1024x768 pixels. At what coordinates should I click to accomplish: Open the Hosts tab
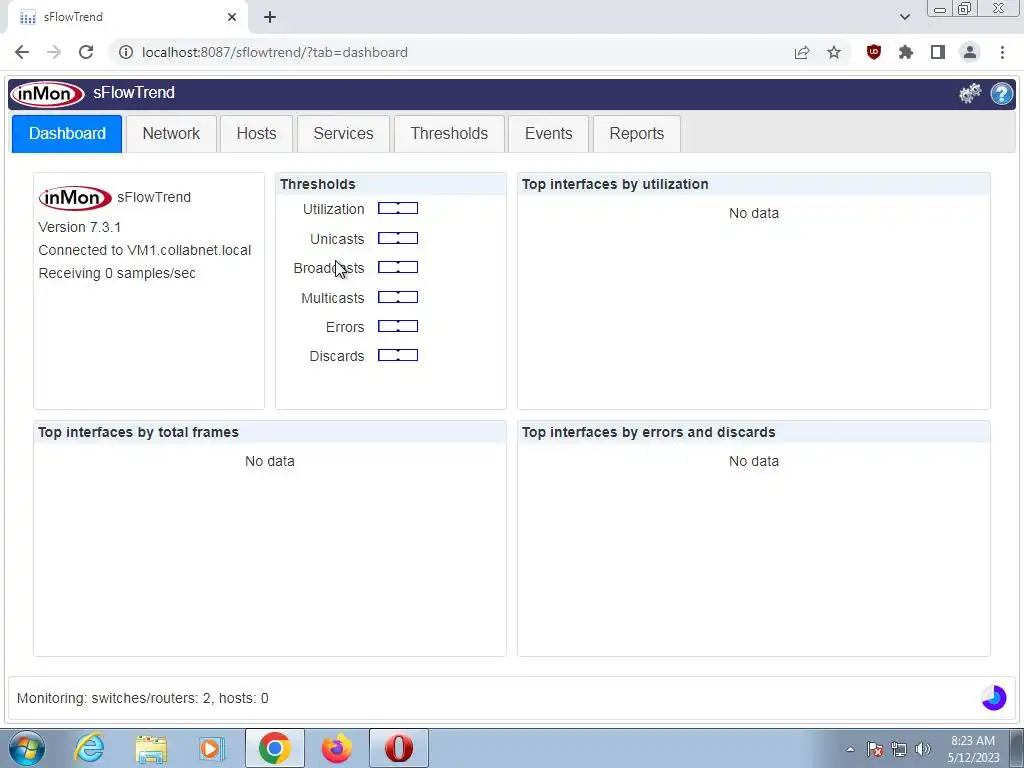click(x=257, y=134)
